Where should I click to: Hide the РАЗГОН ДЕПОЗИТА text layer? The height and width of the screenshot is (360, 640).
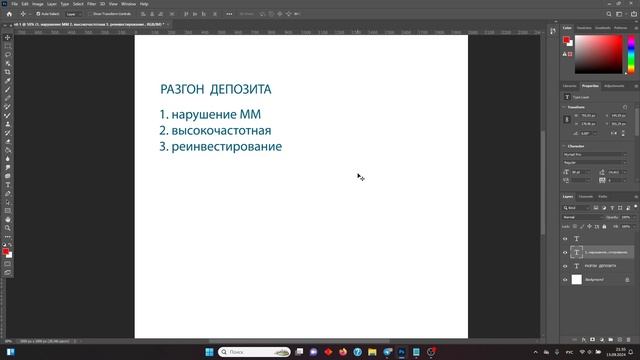[565, 266]
